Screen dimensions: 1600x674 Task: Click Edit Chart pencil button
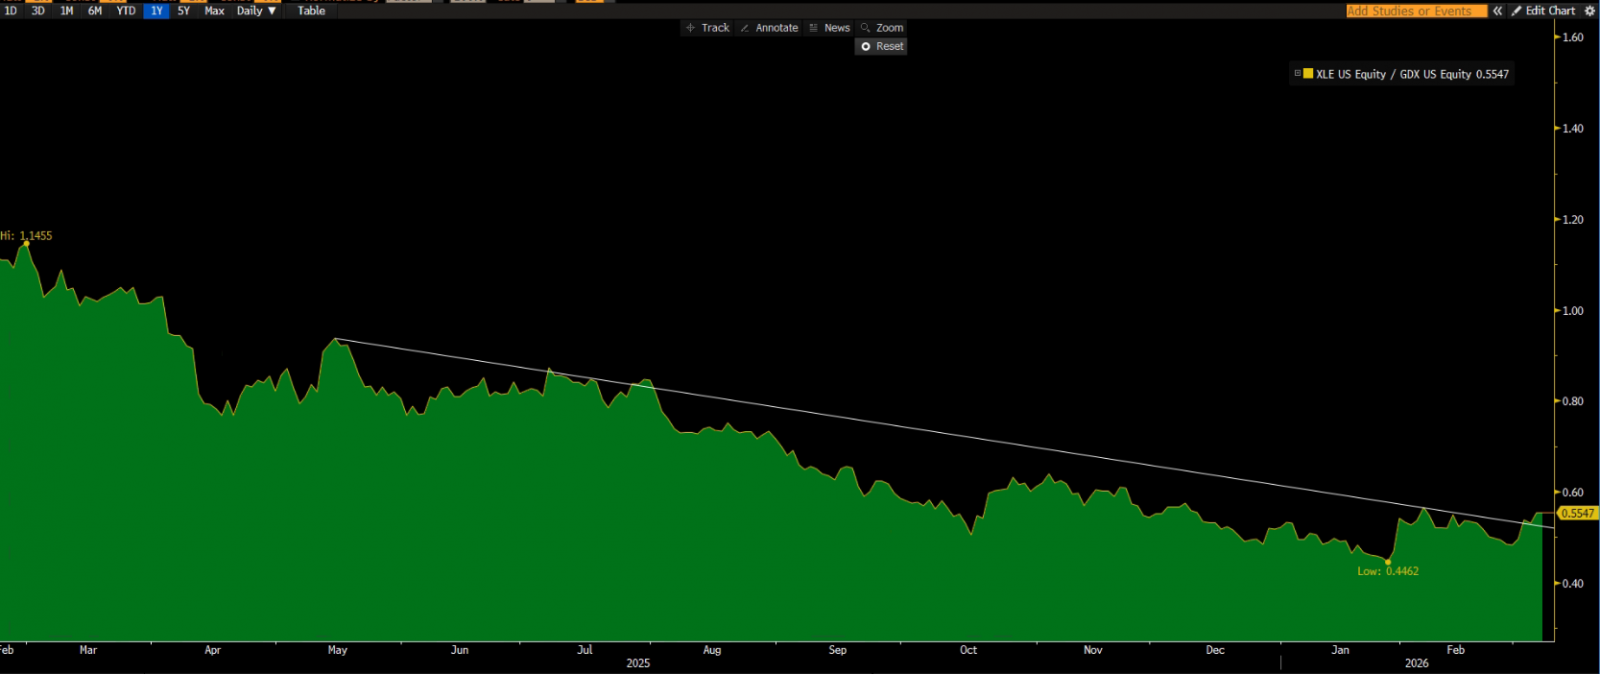pyautogui.click(x=1543, y=11)
